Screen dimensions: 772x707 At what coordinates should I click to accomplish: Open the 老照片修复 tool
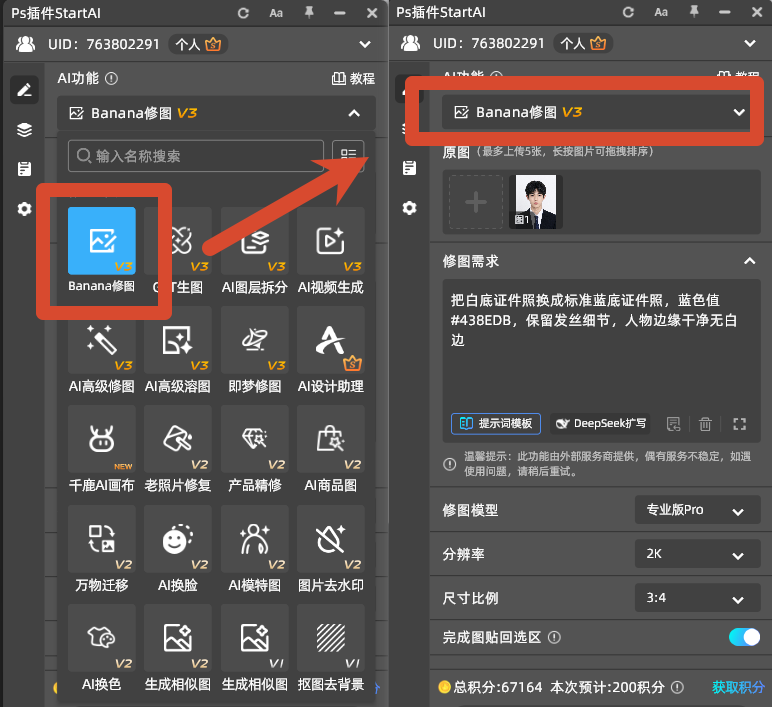[x=178, y=439]
